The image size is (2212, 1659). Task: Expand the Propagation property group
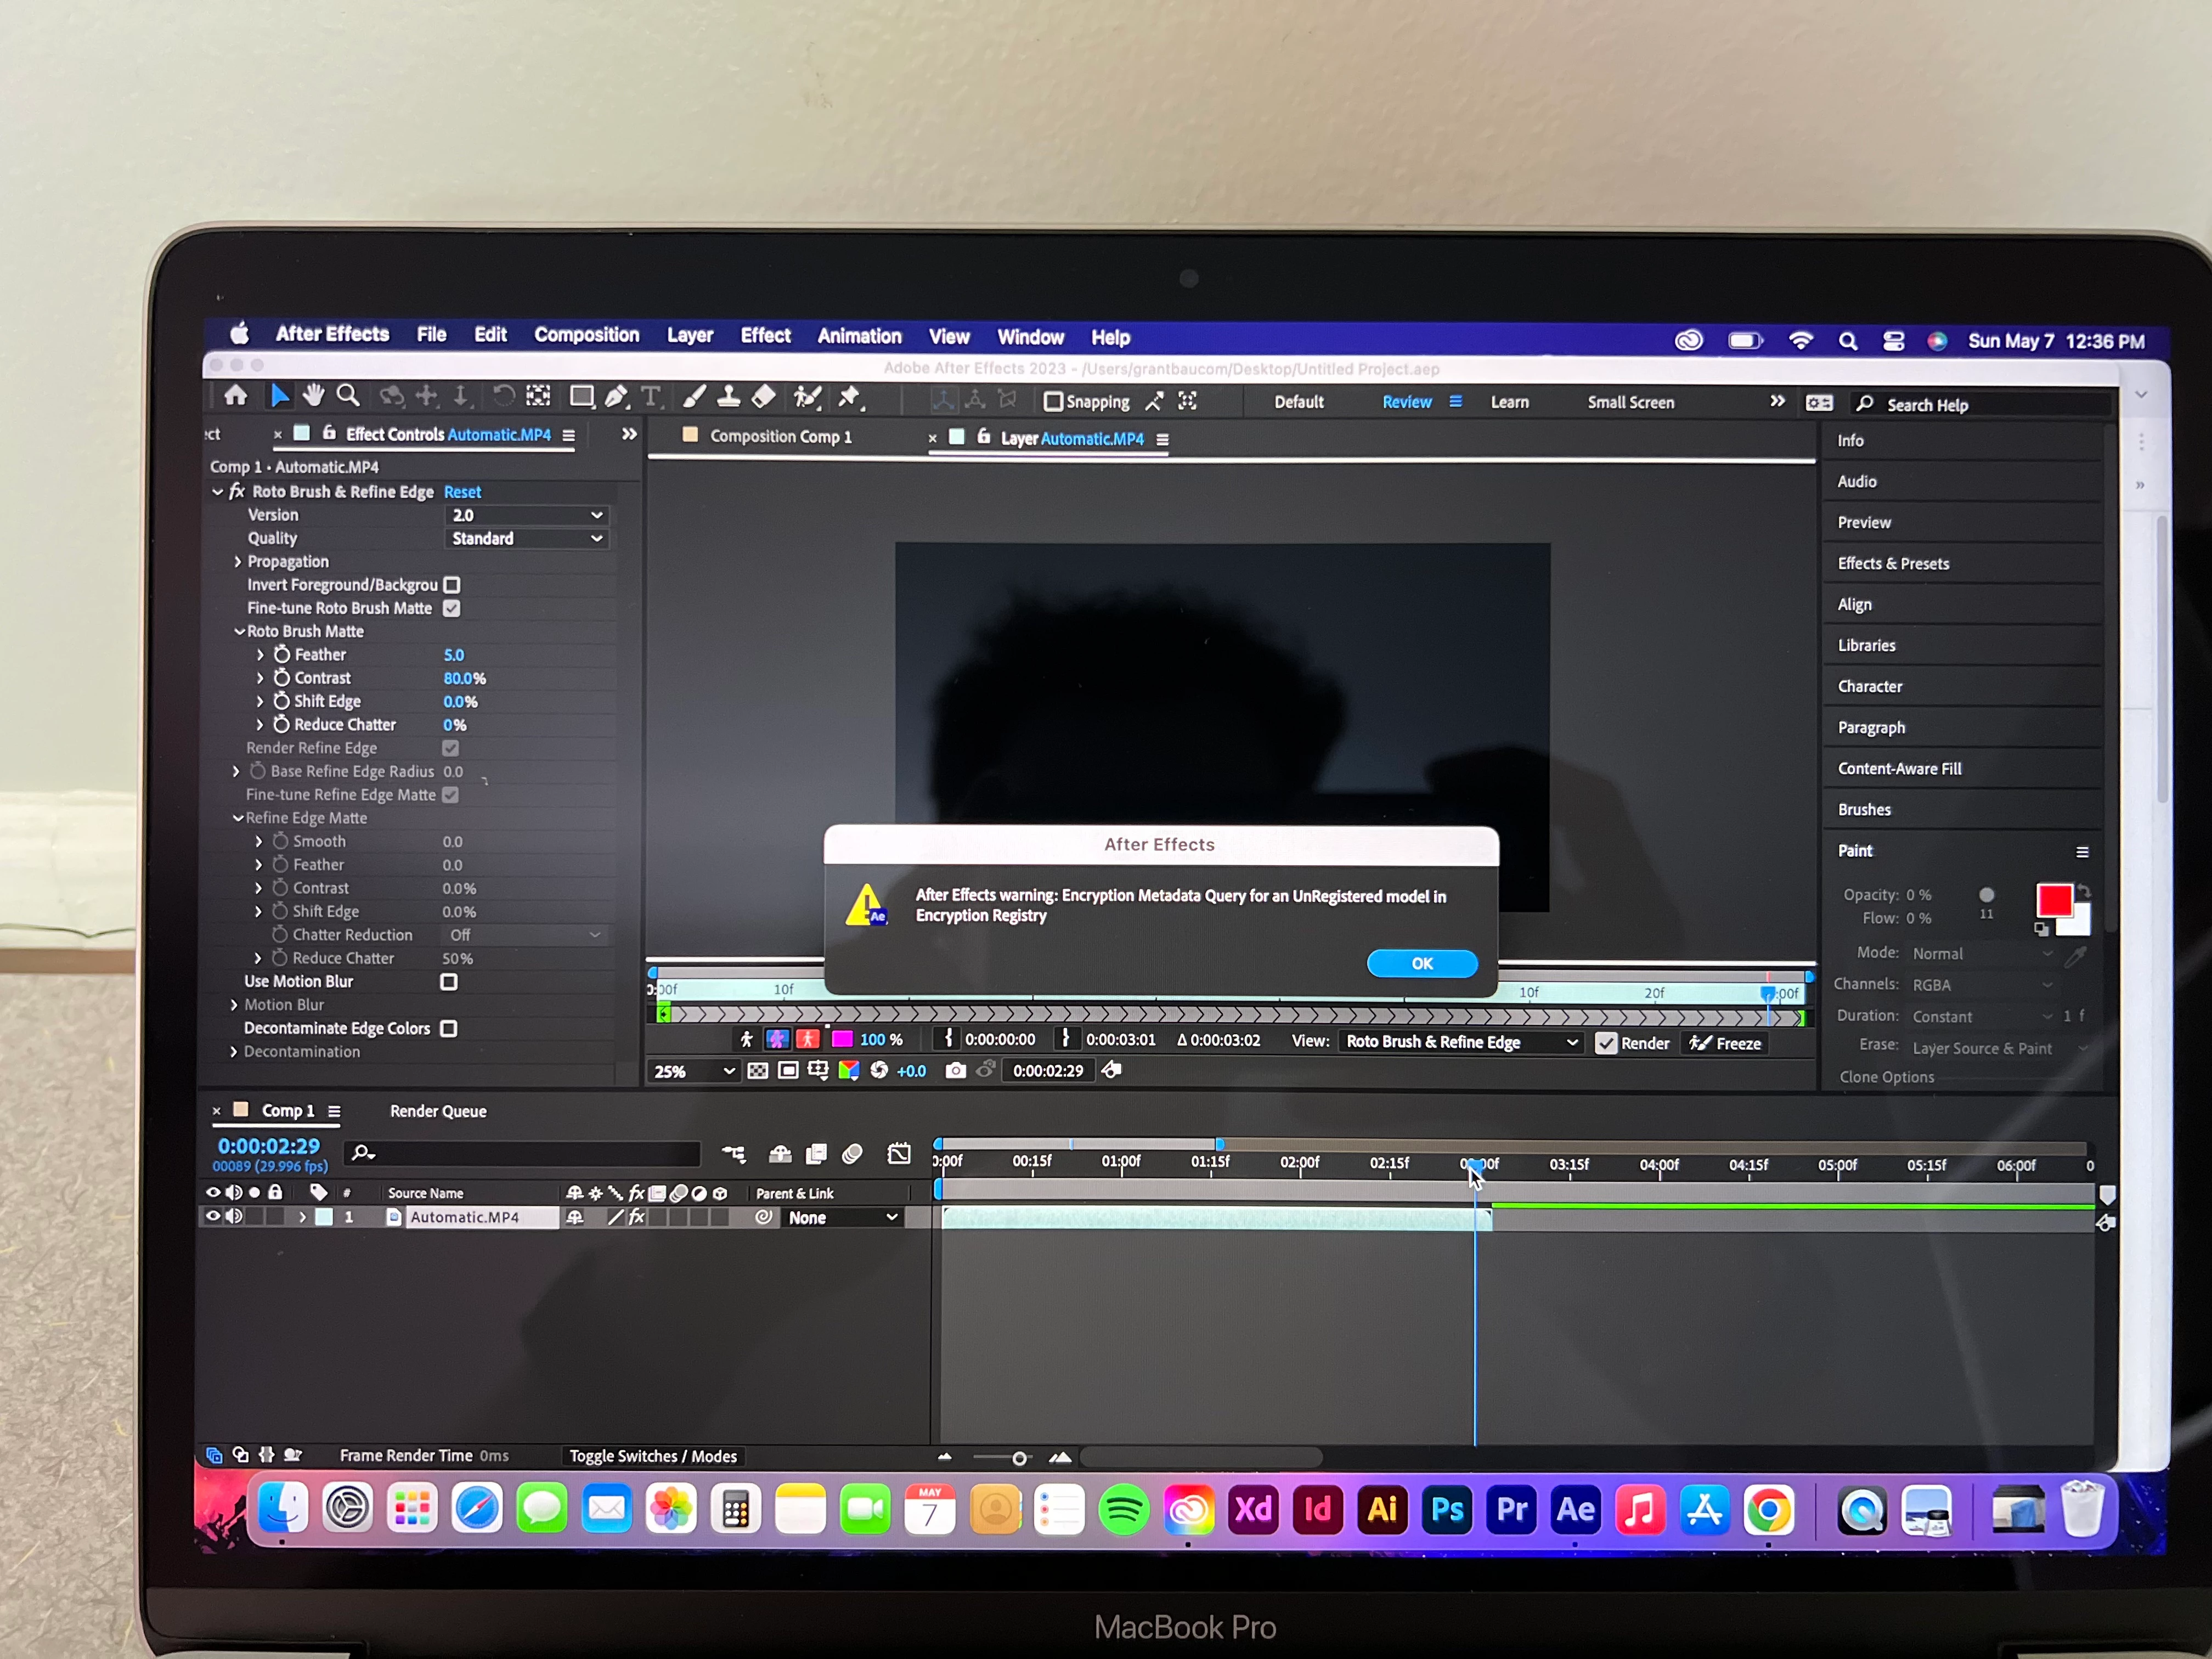coord(238,562)
